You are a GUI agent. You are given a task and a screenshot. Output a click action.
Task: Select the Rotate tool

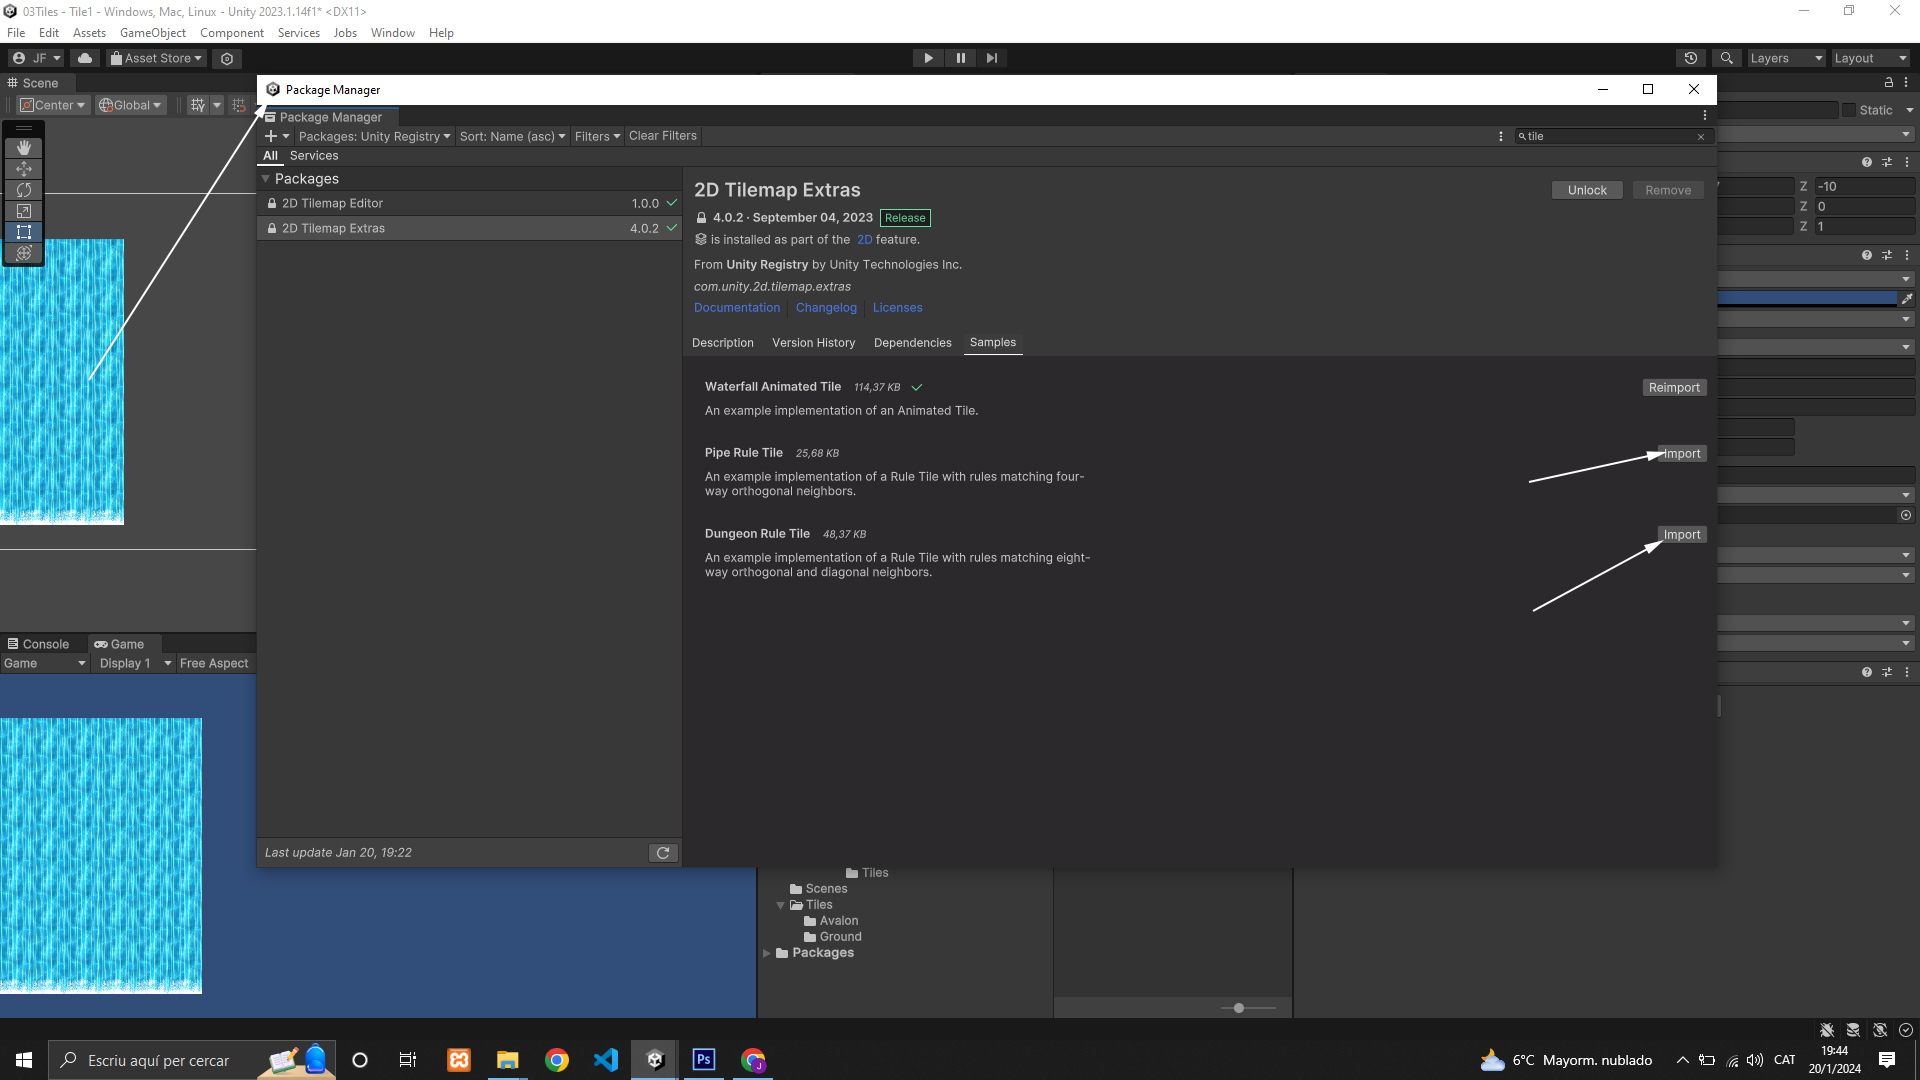click(x=24, y=190)
